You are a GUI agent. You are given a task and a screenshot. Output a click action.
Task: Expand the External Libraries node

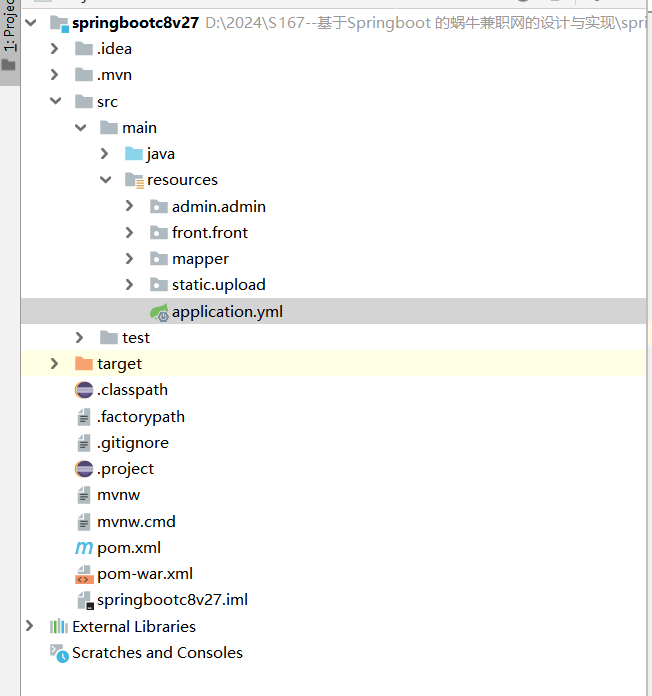[30, 627]
